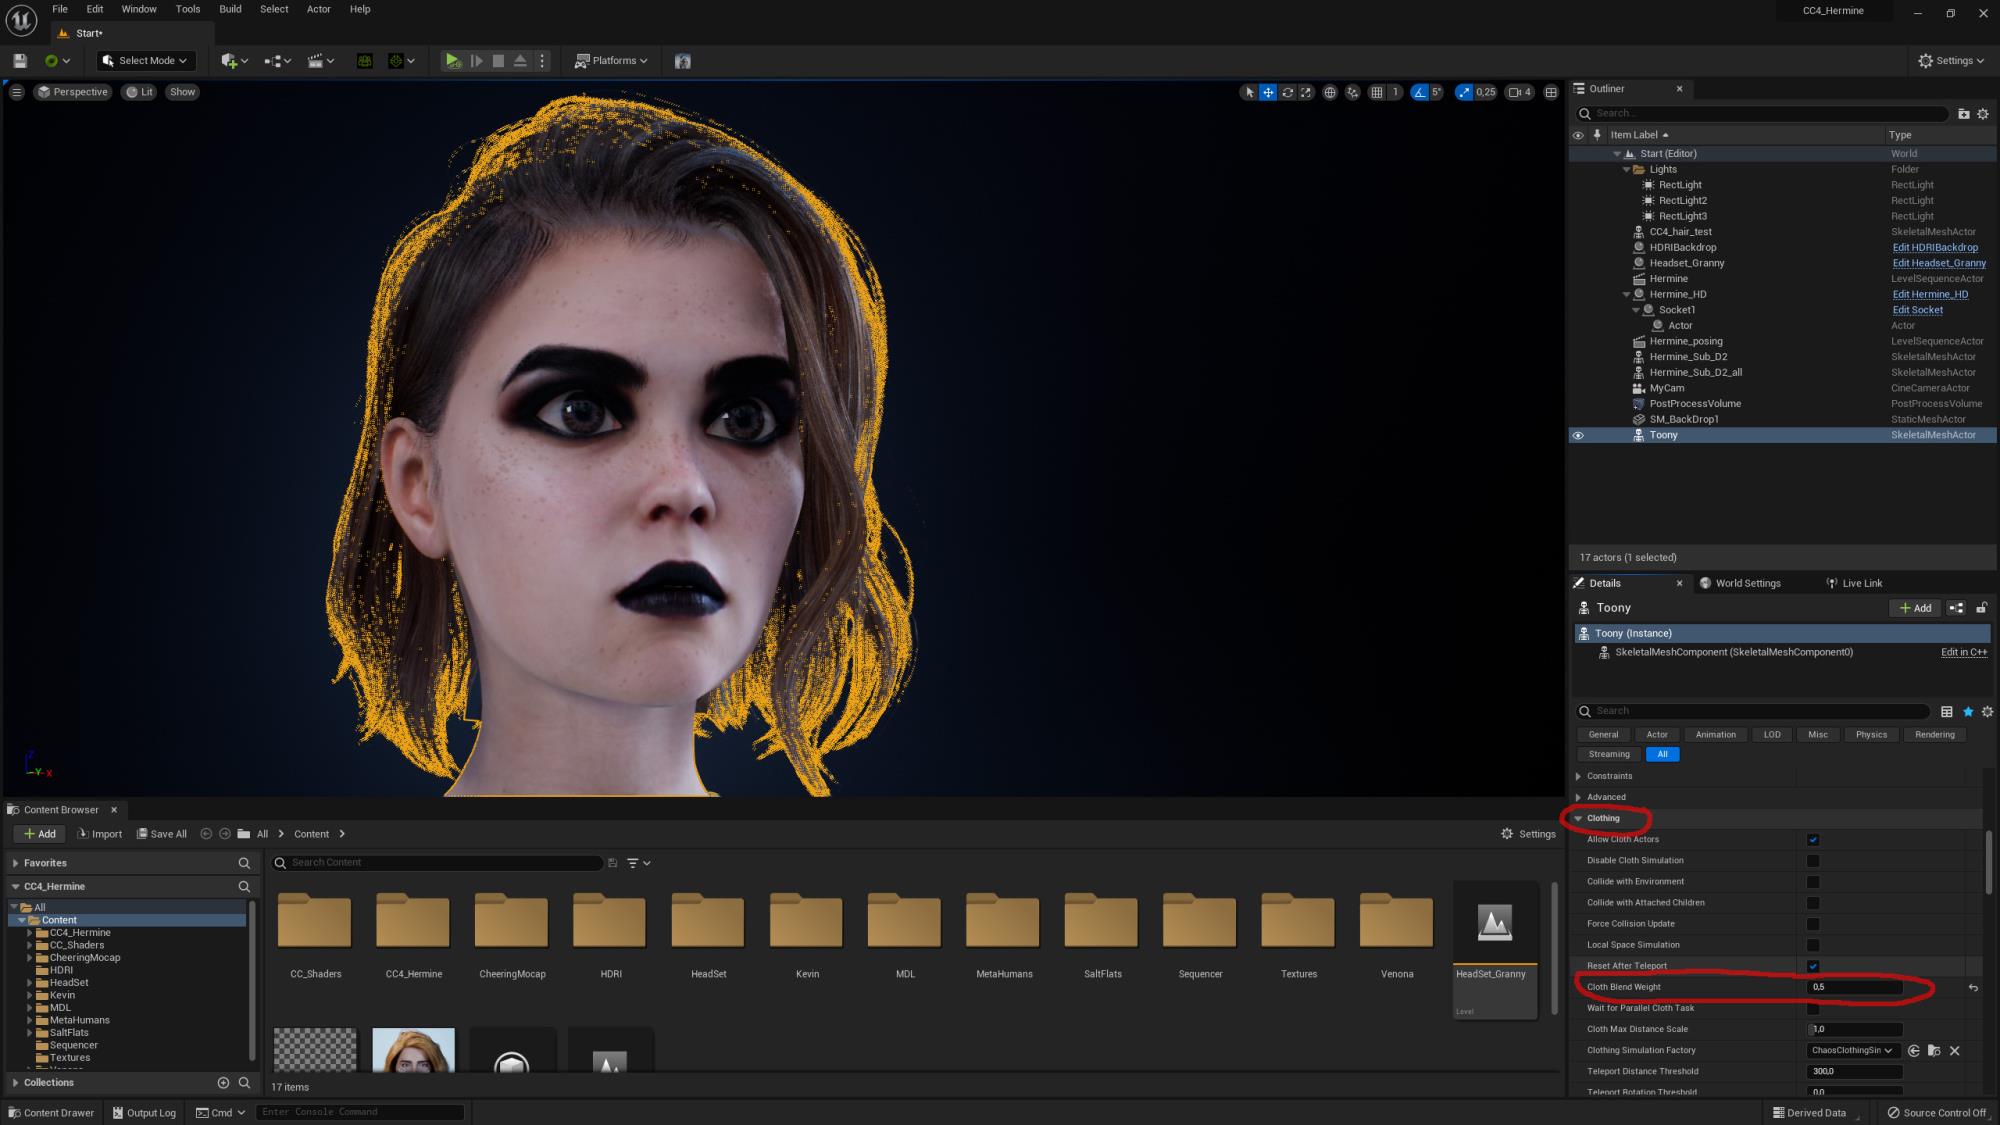Open the play options three-dot menu
Screen dimensions: 2000x1125
tap(542, 61)
